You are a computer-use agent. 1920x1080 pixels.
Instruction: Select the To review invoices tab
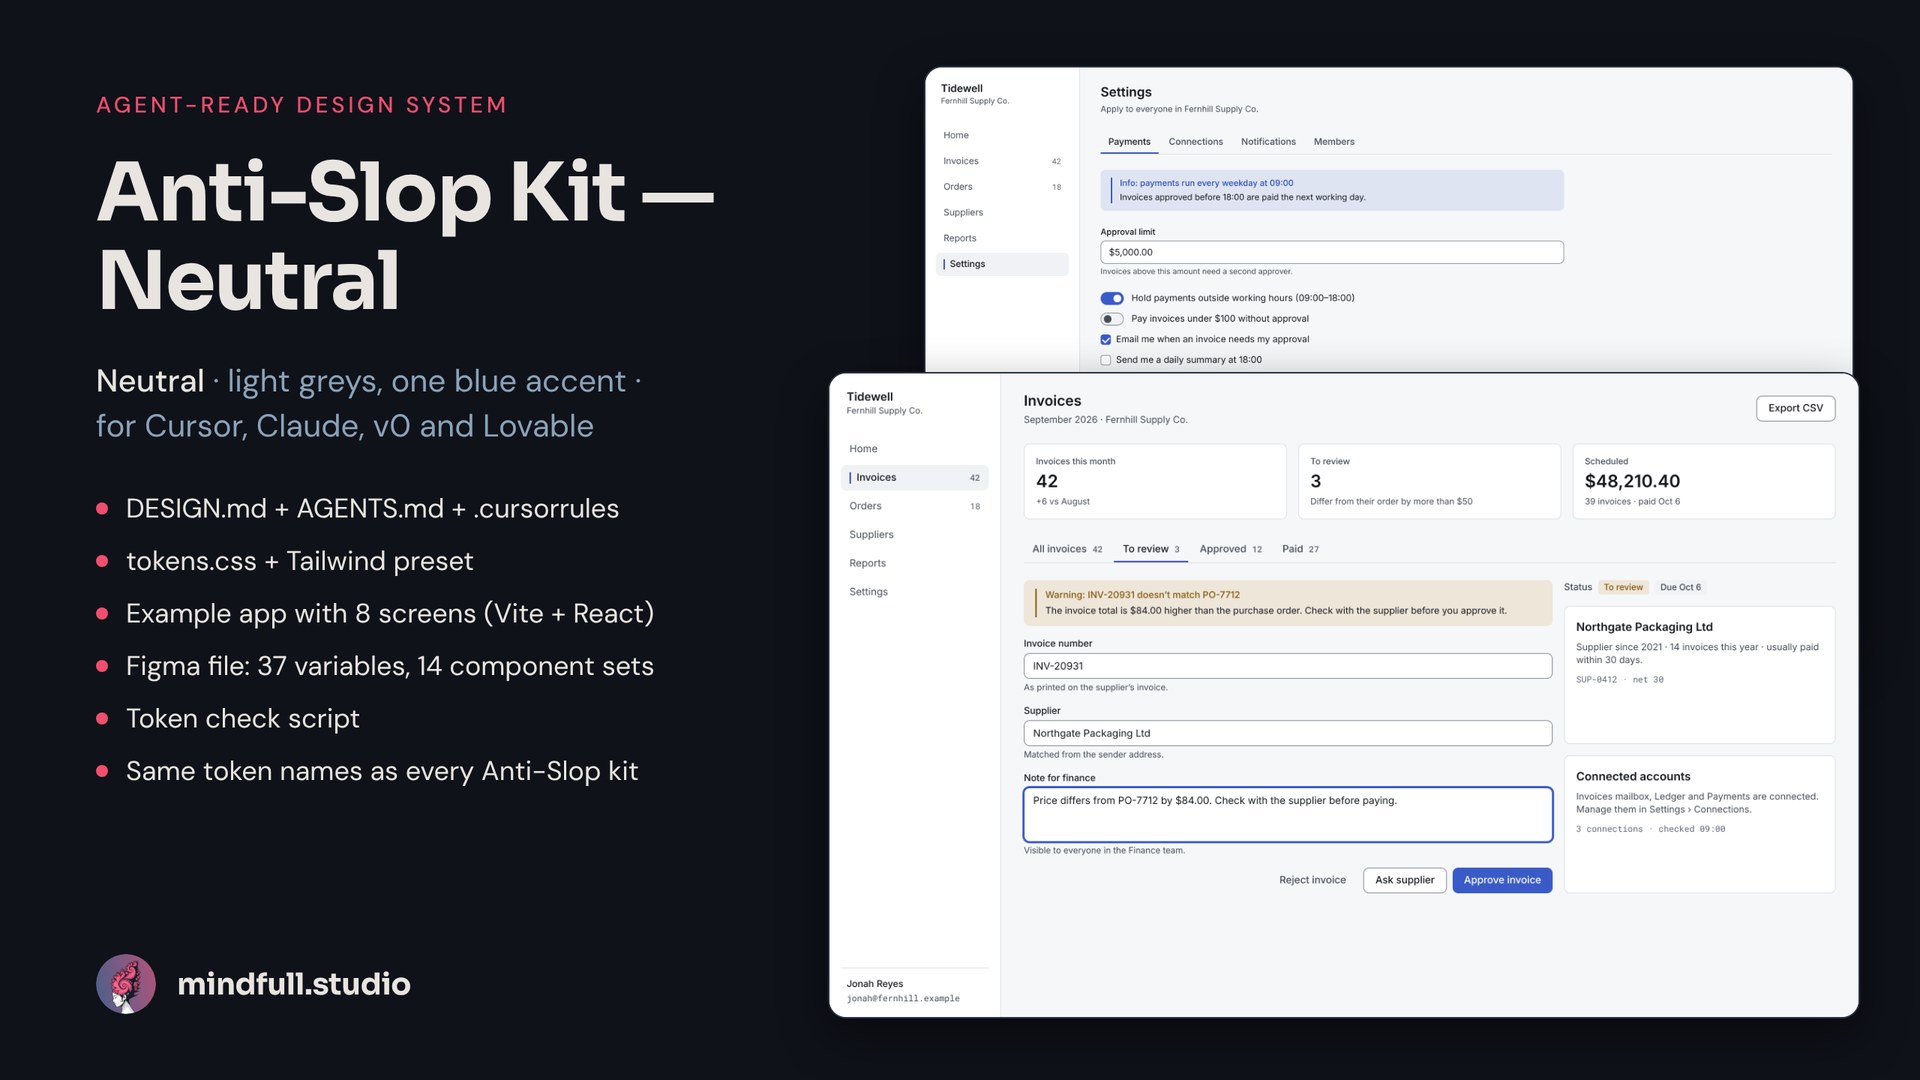(1151, 549)
